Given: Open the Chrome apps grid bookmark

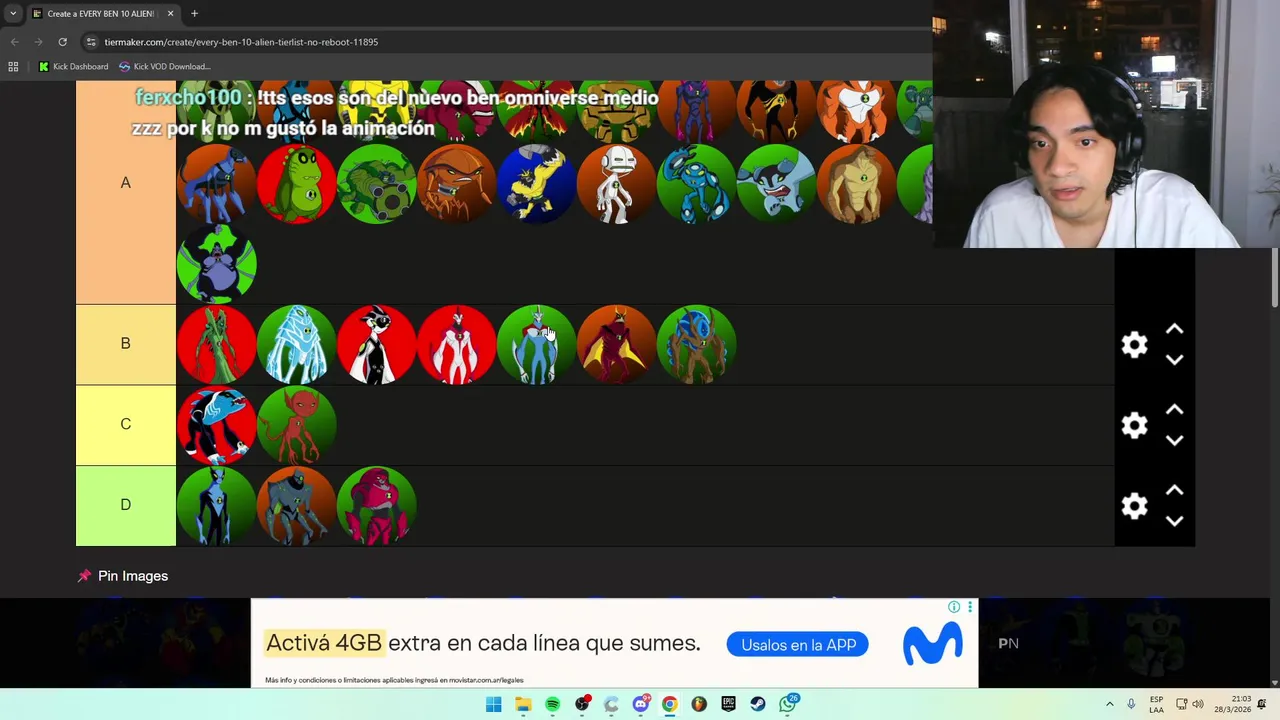Looking at the screenshot, I should point(13,67).
